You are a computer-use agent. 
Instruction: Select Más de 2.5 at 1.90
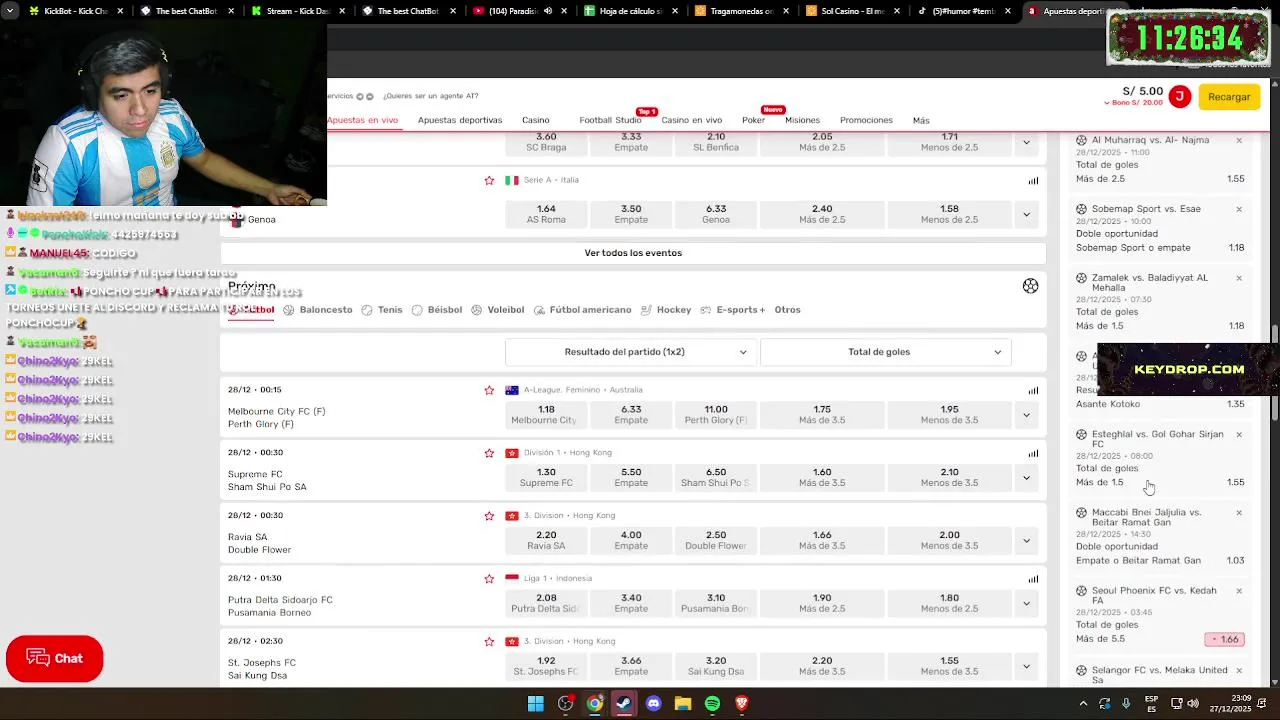822,603
